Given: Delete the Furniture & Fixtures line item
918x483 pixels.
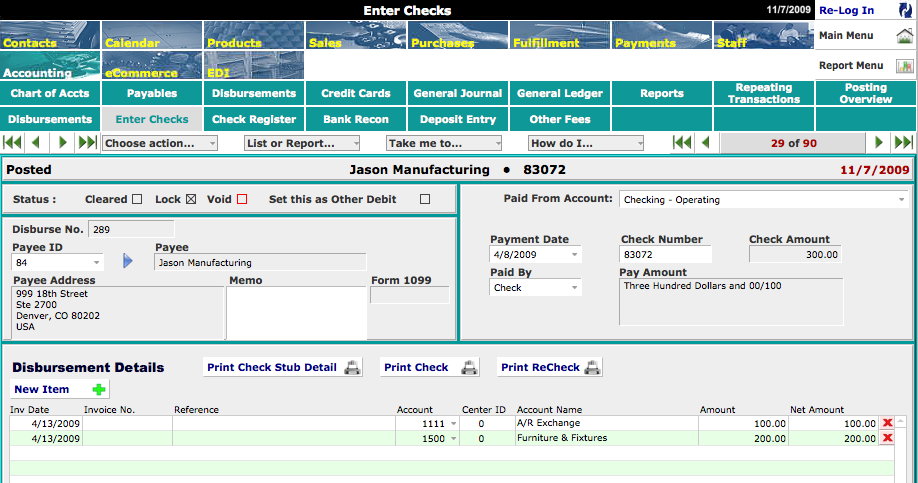Looking at the screenshot, I should (888, 438).
